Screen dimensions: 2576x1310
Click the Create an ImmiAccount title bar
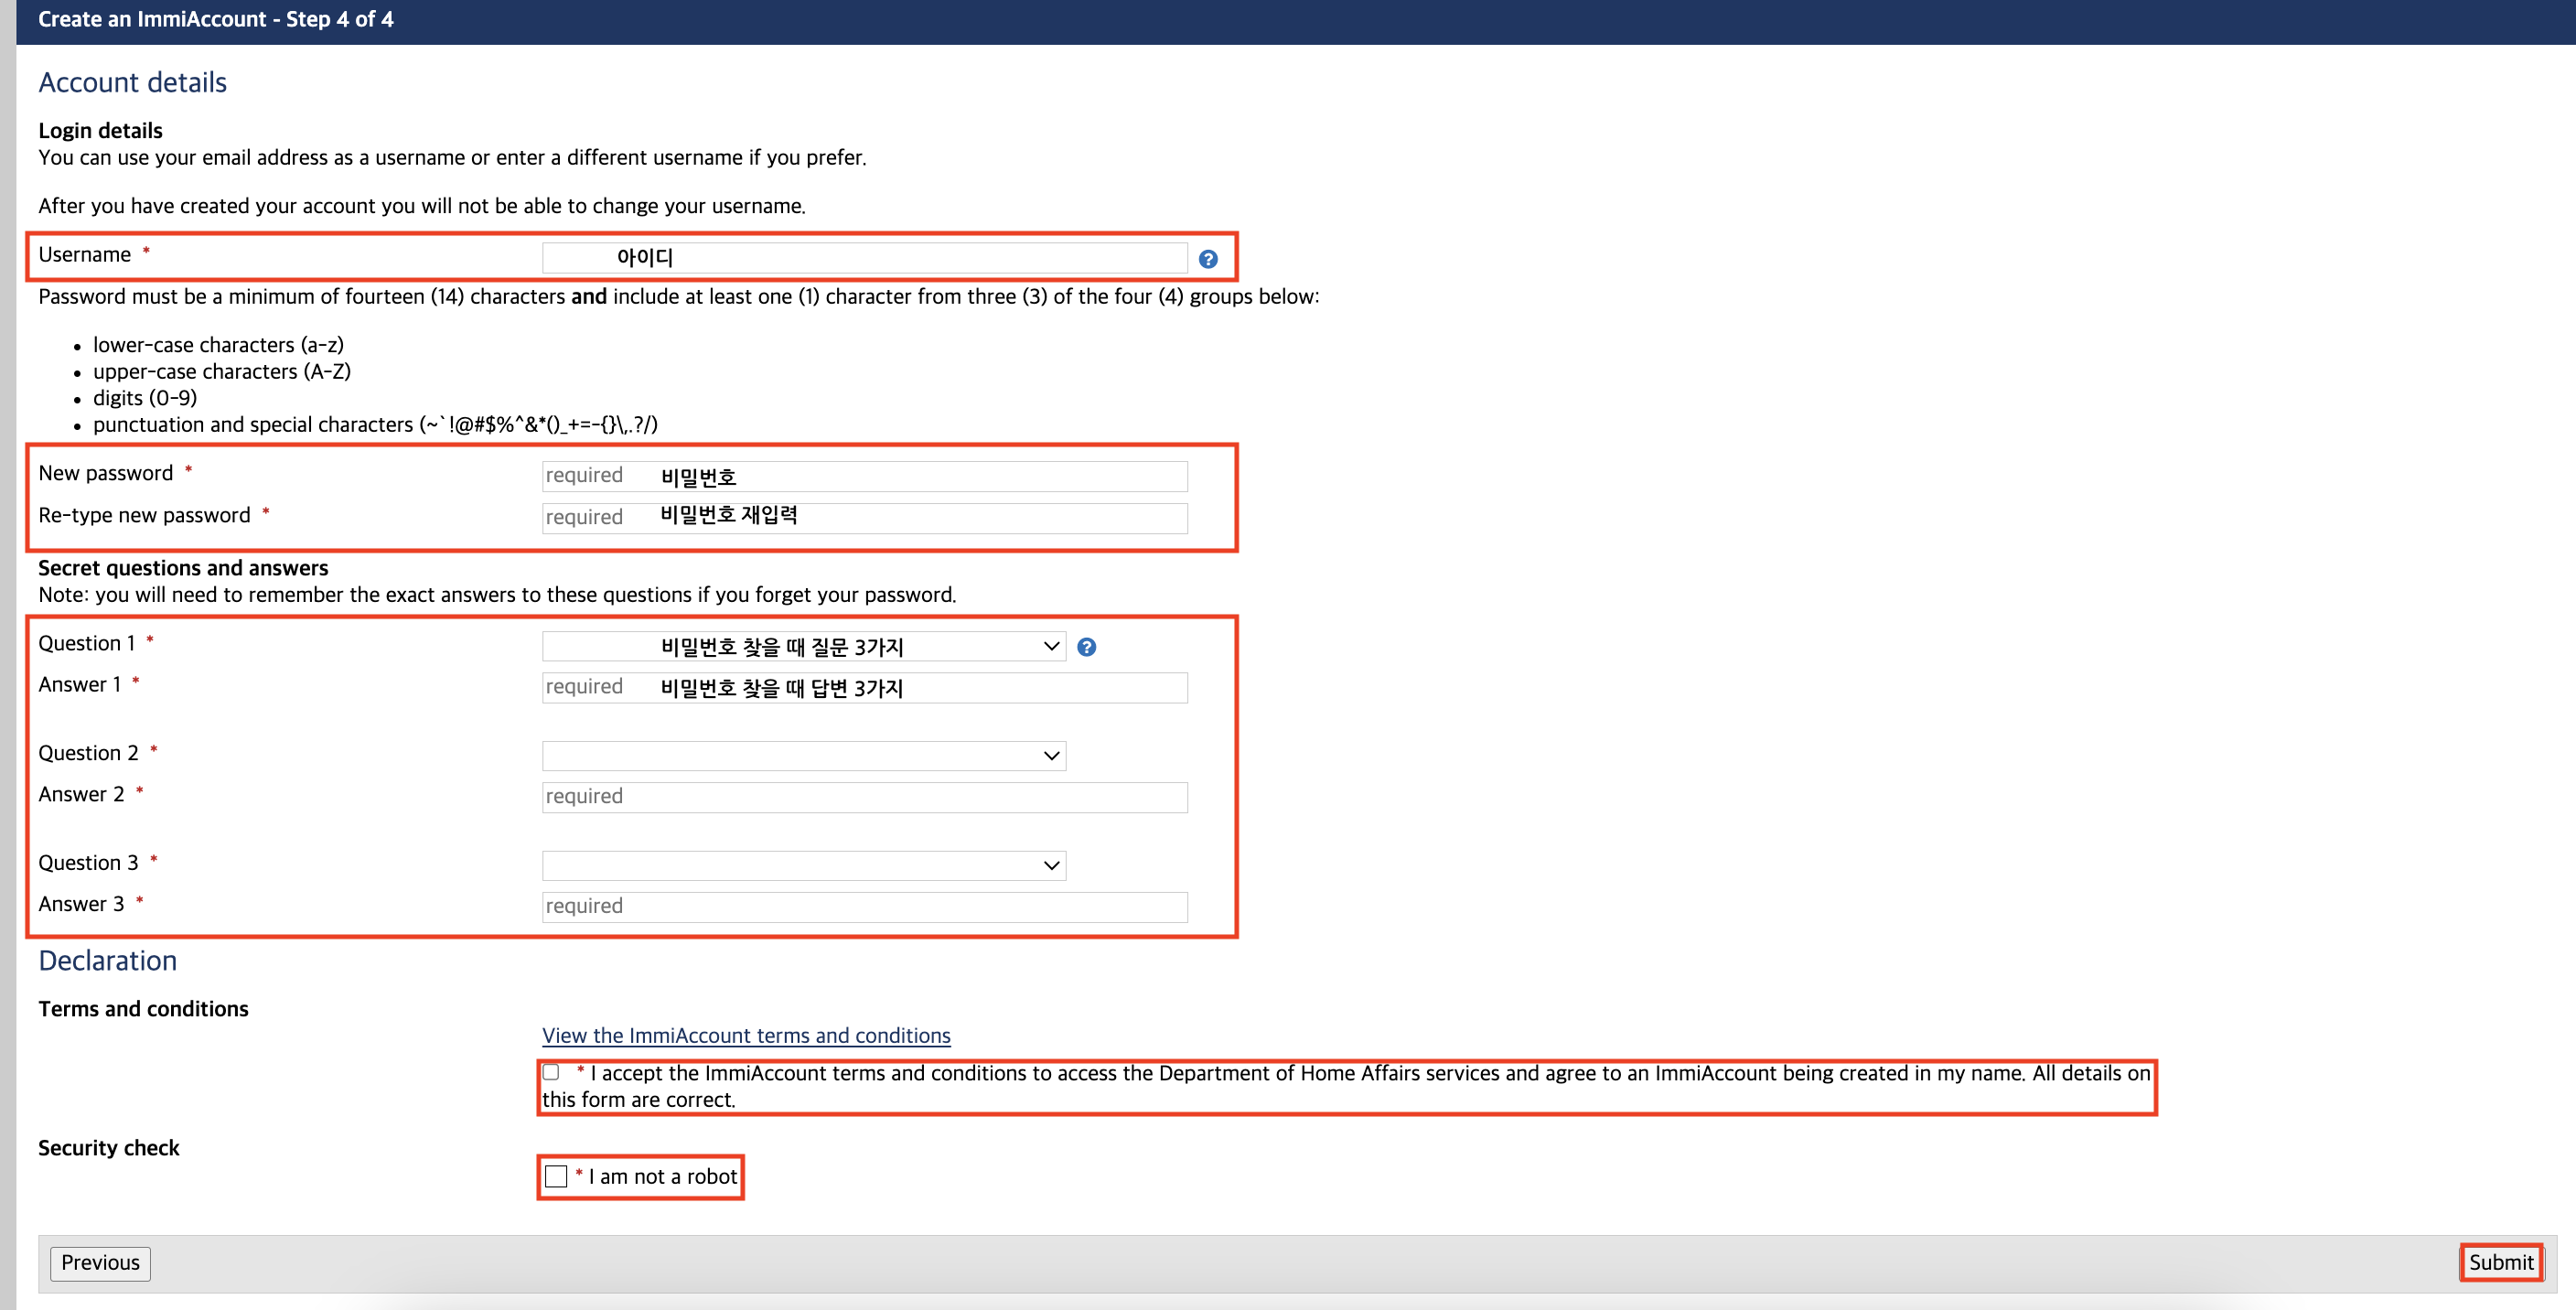coord(215,19)
